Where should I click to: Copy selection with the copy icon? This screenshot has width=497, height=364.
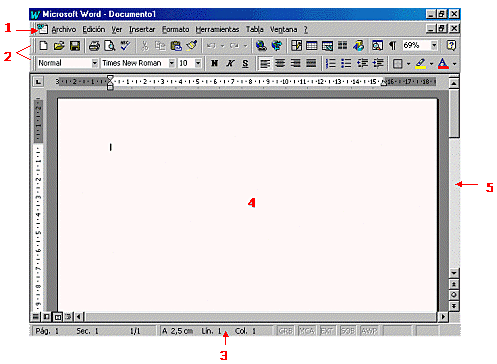tap(160, 46)
